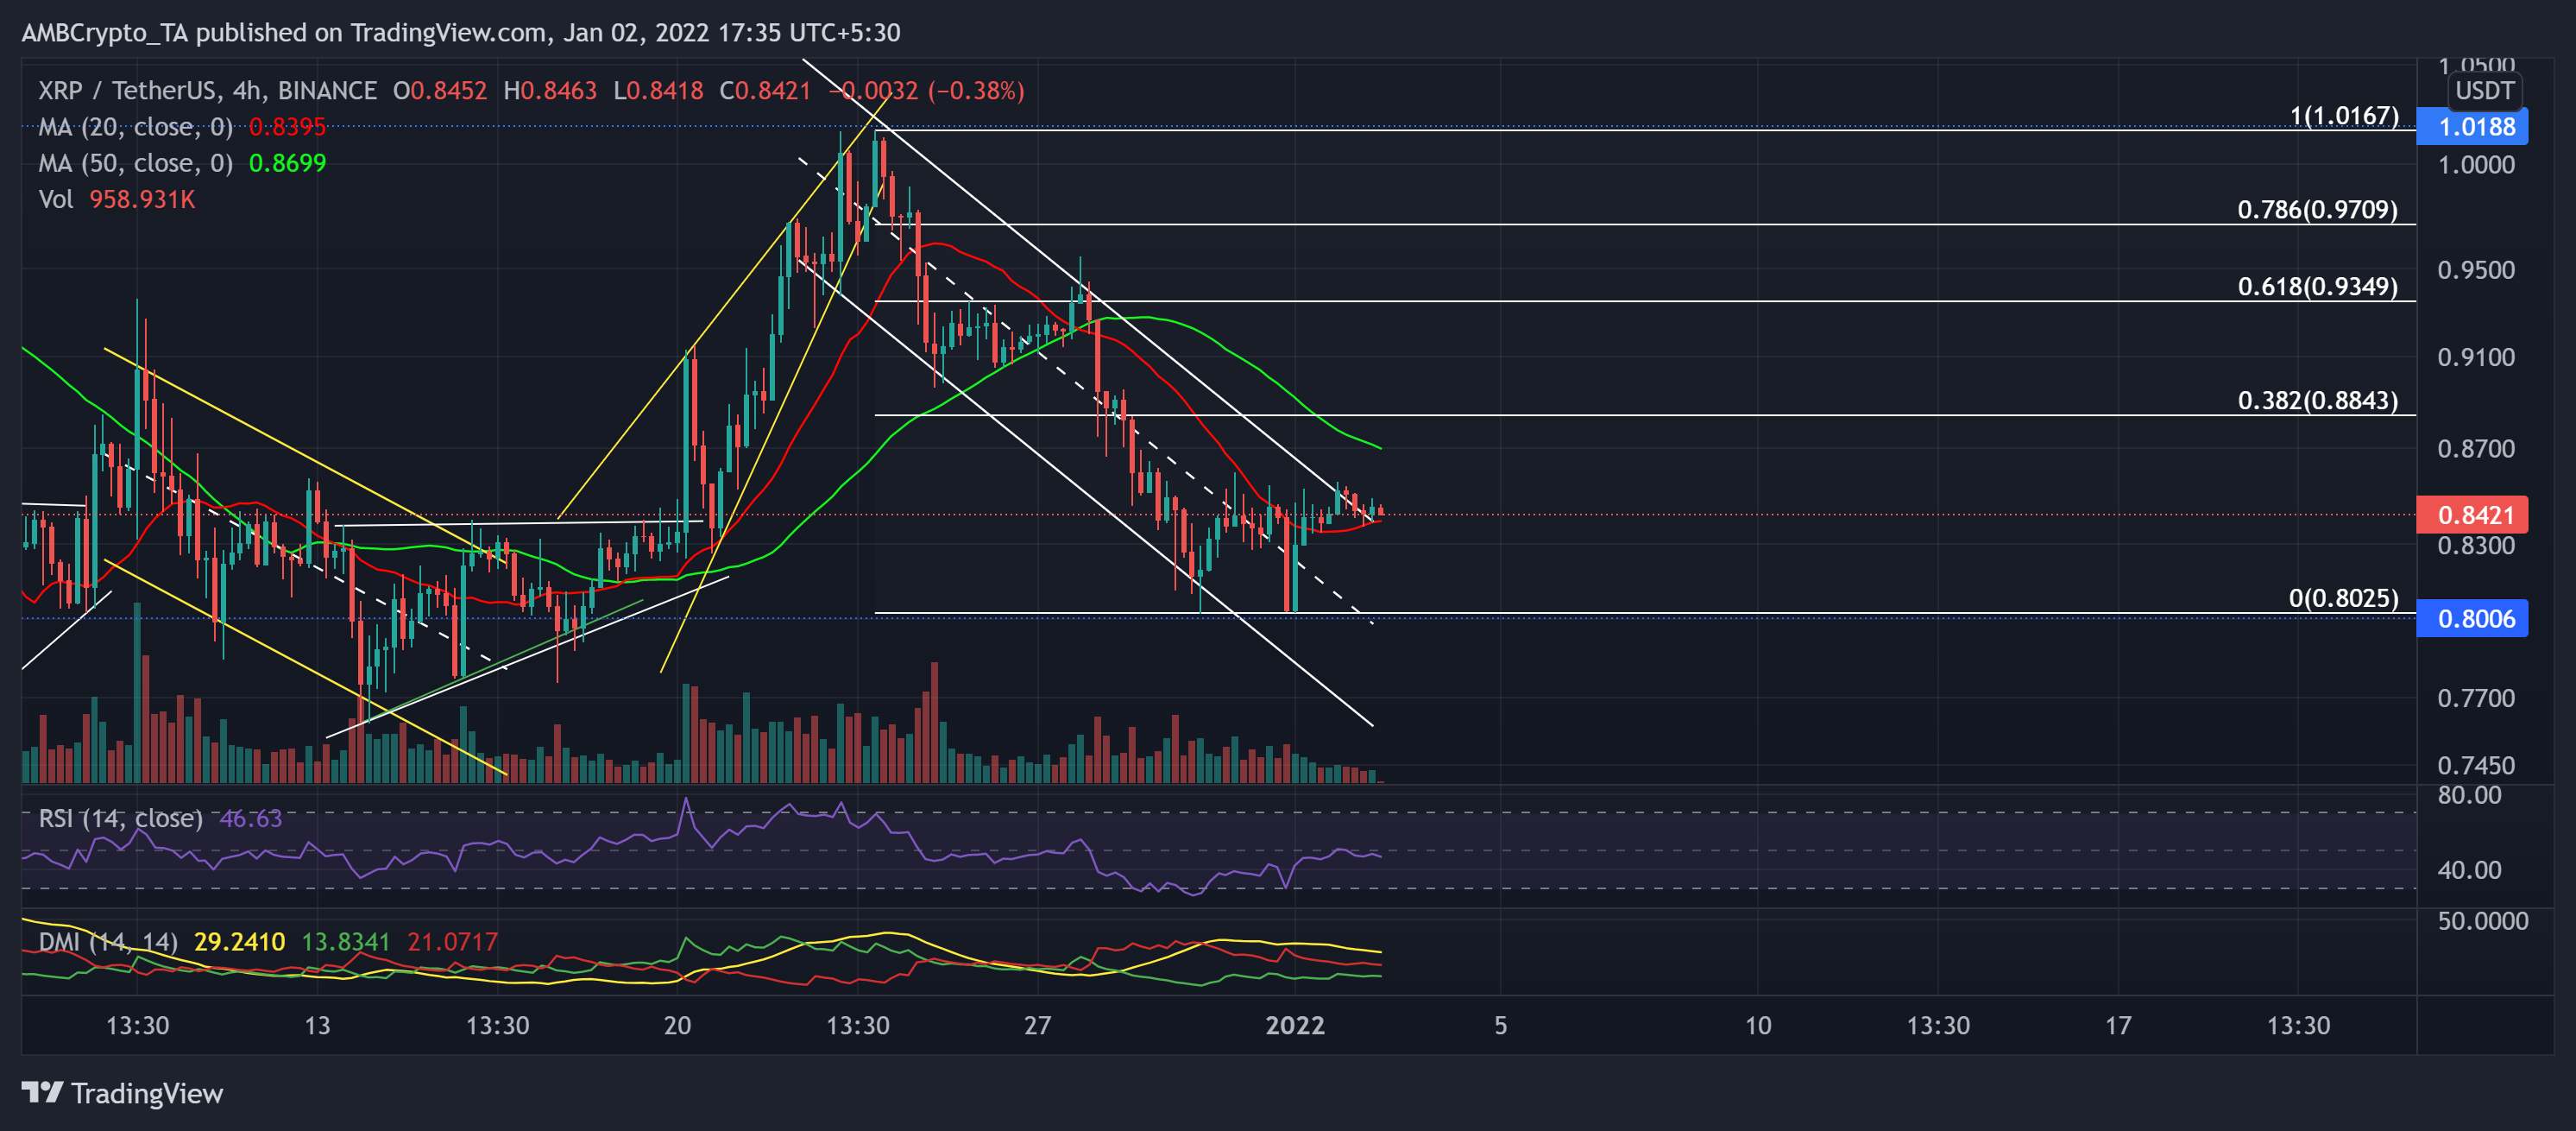
Task: Click the low price L0.8418 in header
Action: tap(658, 91)
